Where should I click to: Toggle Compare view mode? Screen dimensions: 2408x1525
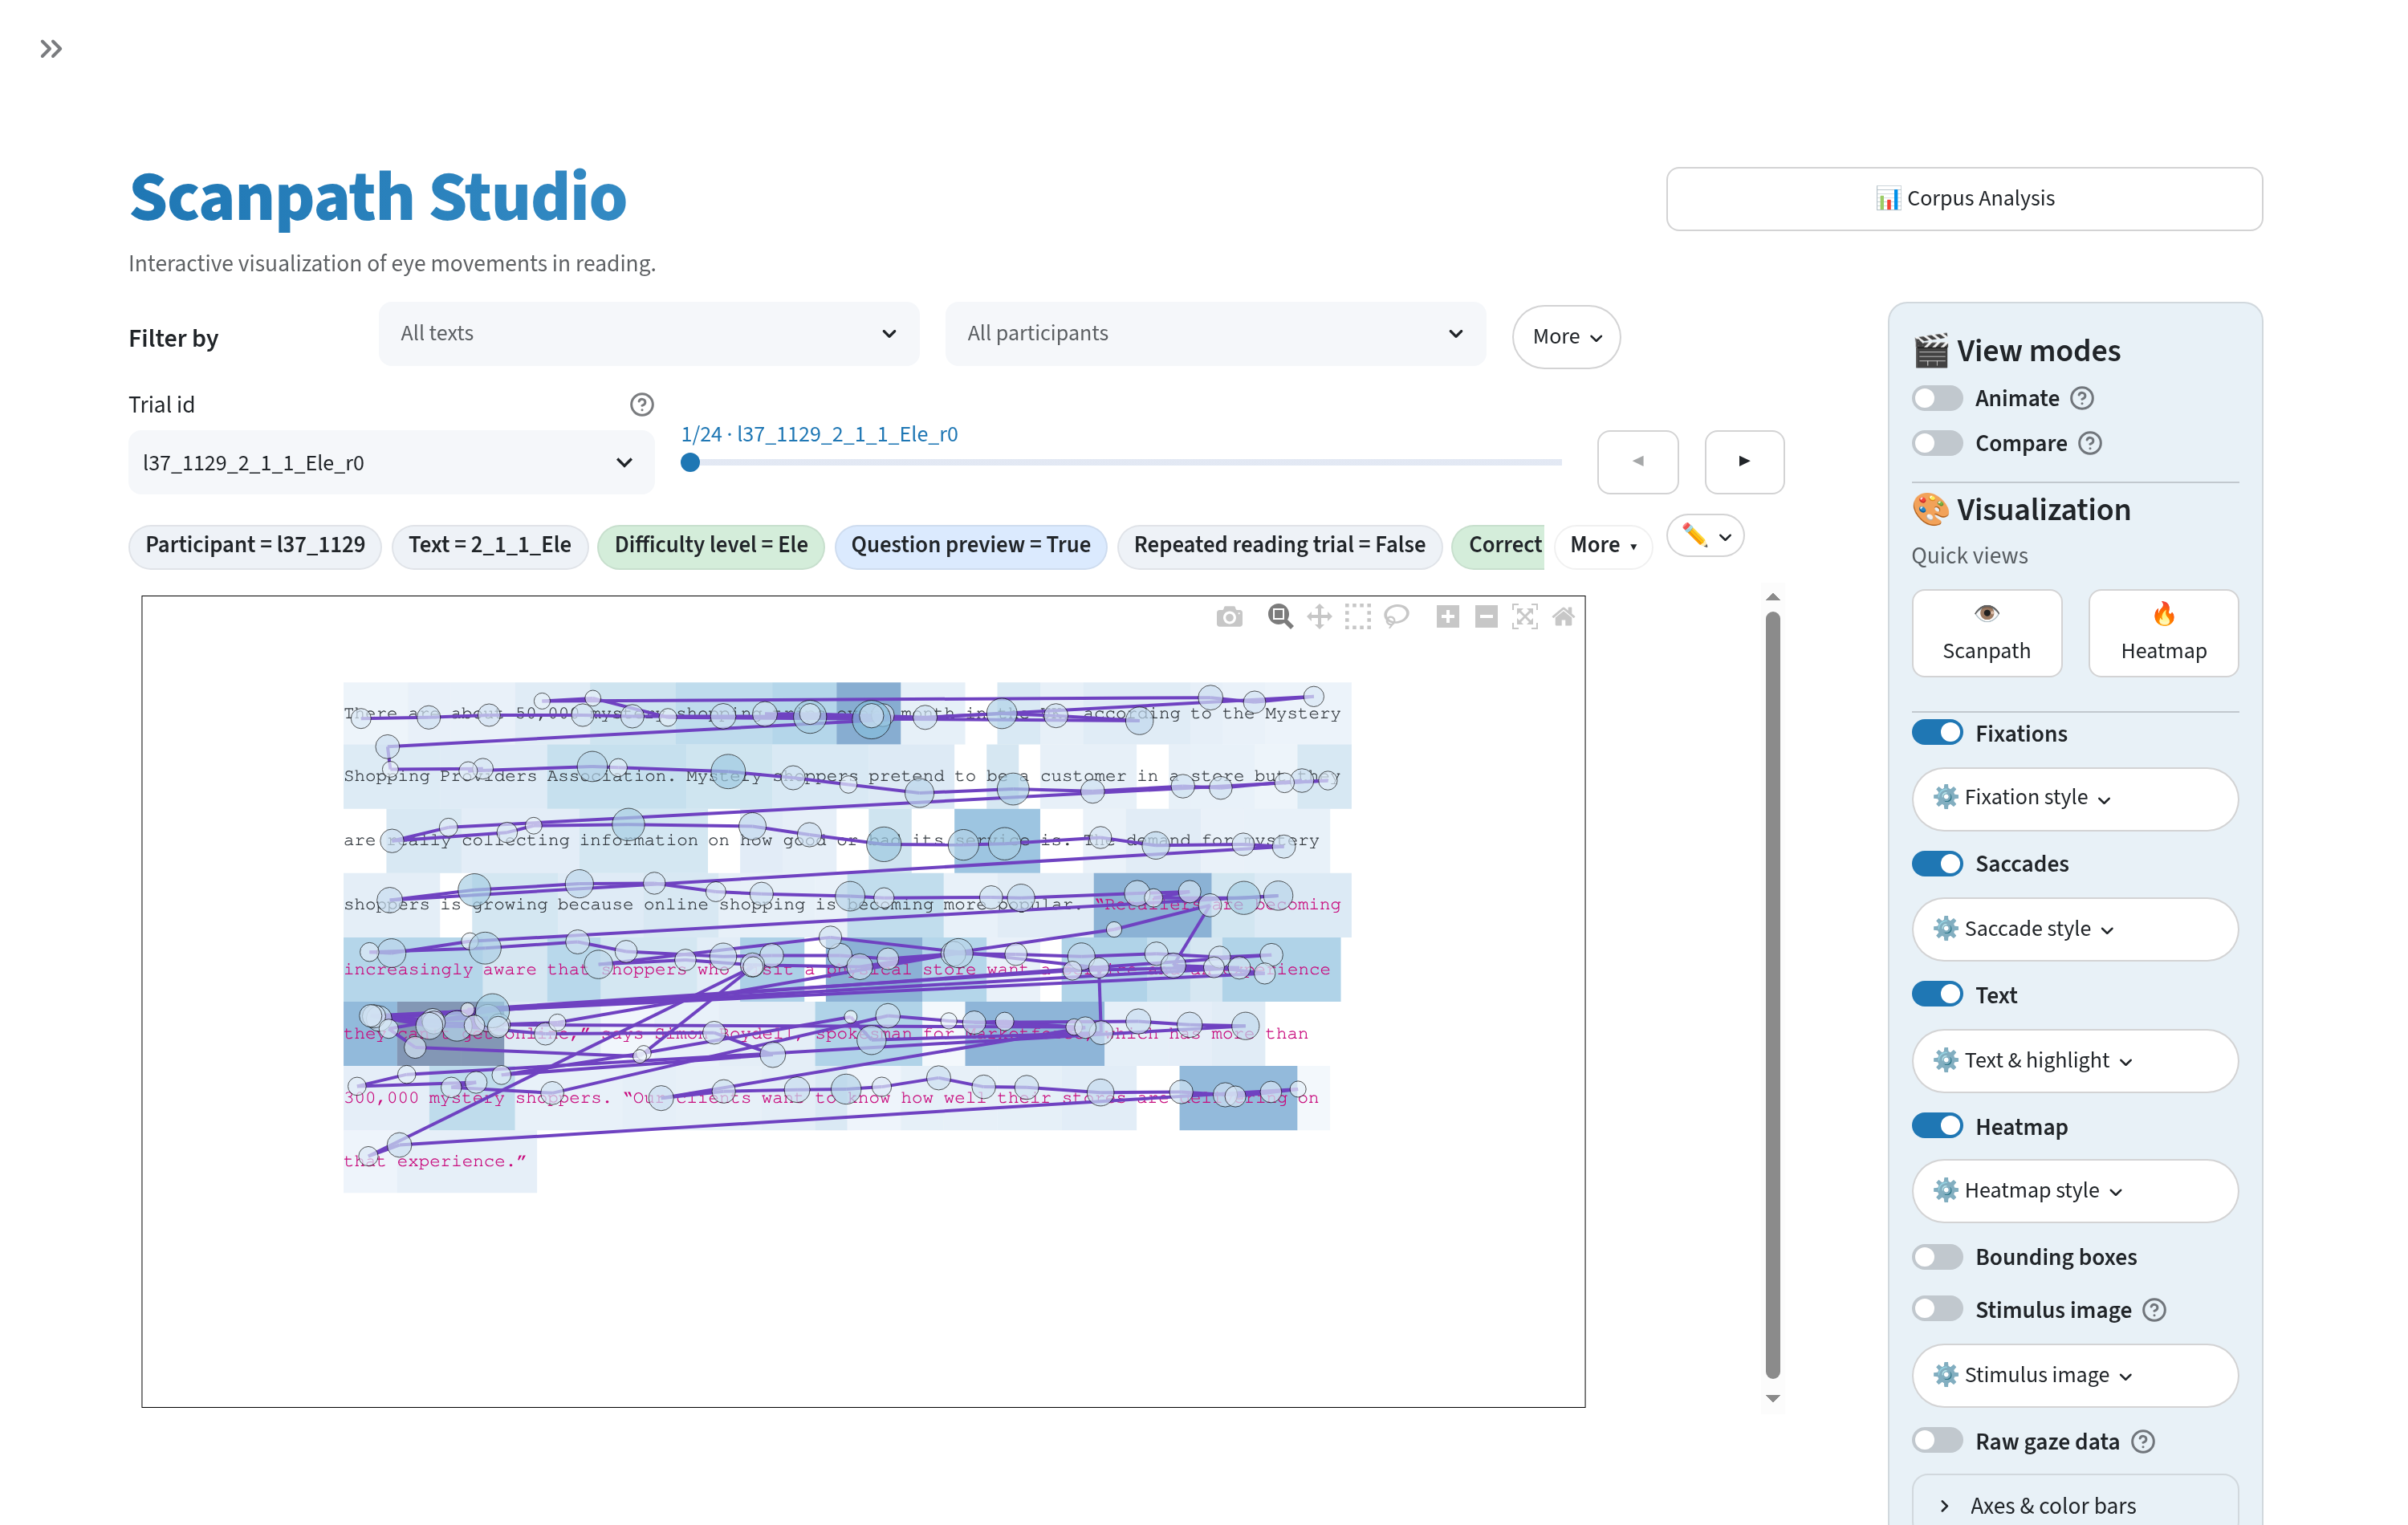pos(1937,443)
